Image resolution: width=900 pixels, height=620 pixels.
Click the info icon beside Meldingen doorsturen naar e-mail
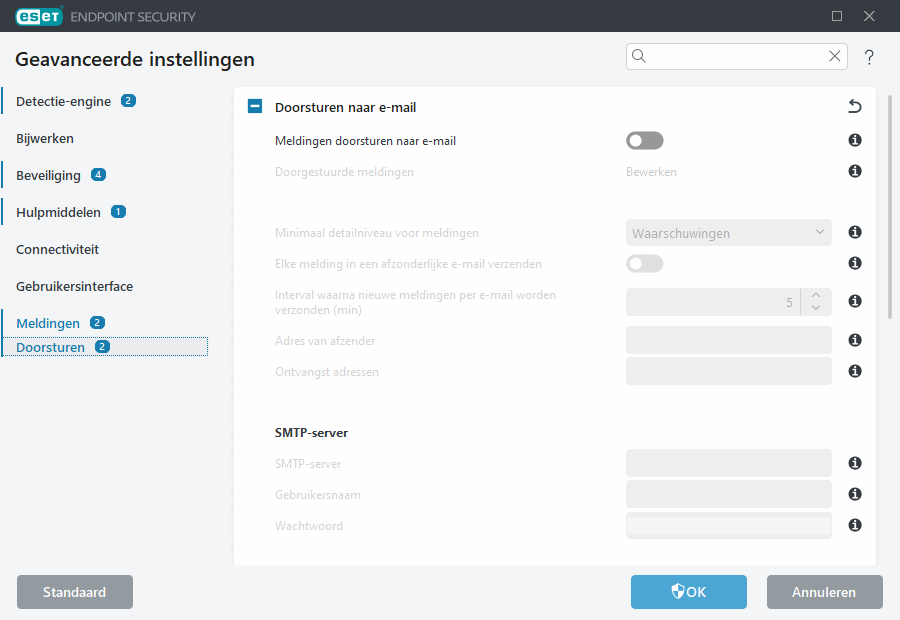[855, 141]
